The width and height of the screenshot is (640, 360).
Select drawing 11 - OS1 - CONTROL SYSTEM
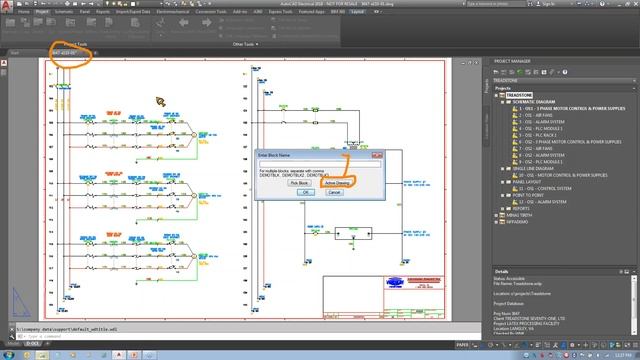pyautogui.click(x=545, y=189)
